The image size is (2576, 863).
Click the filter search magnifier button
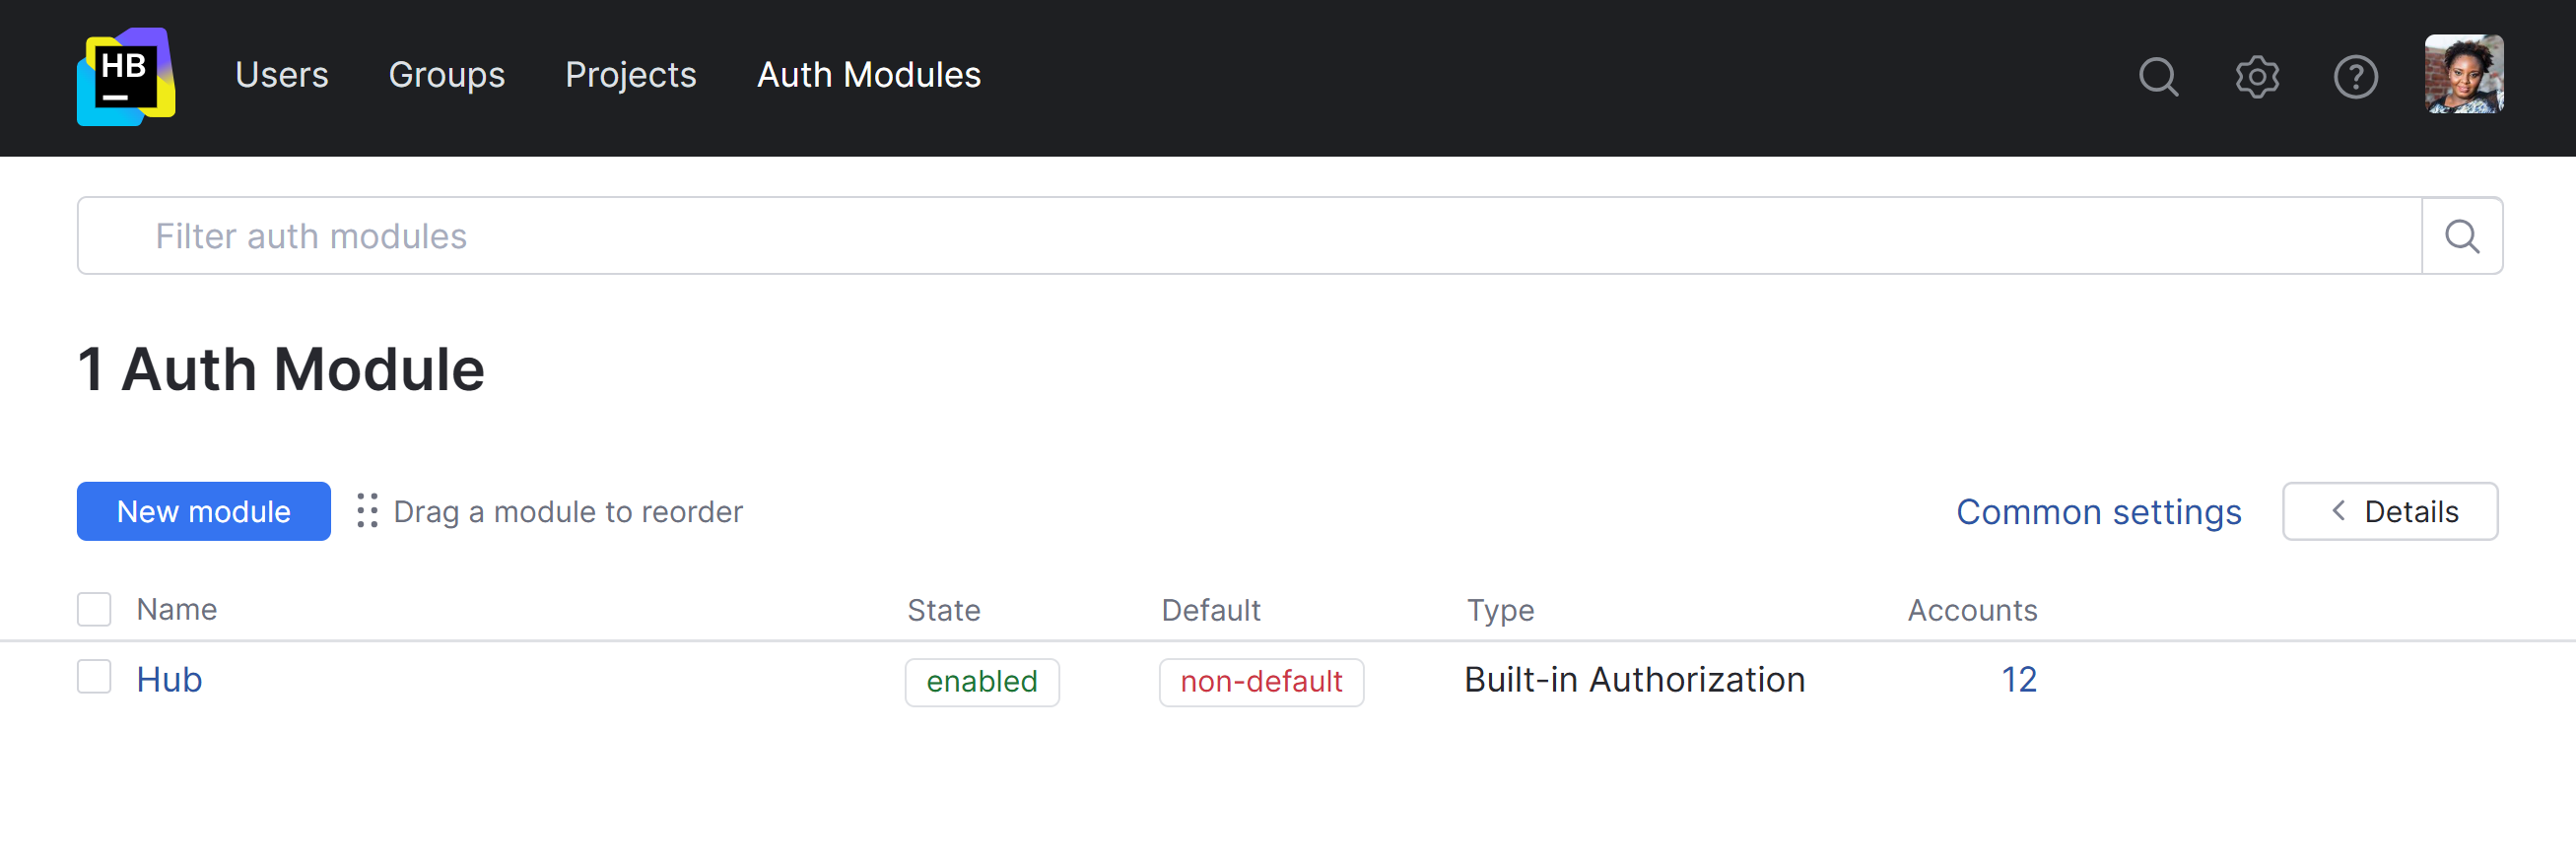coord(2461,236)
